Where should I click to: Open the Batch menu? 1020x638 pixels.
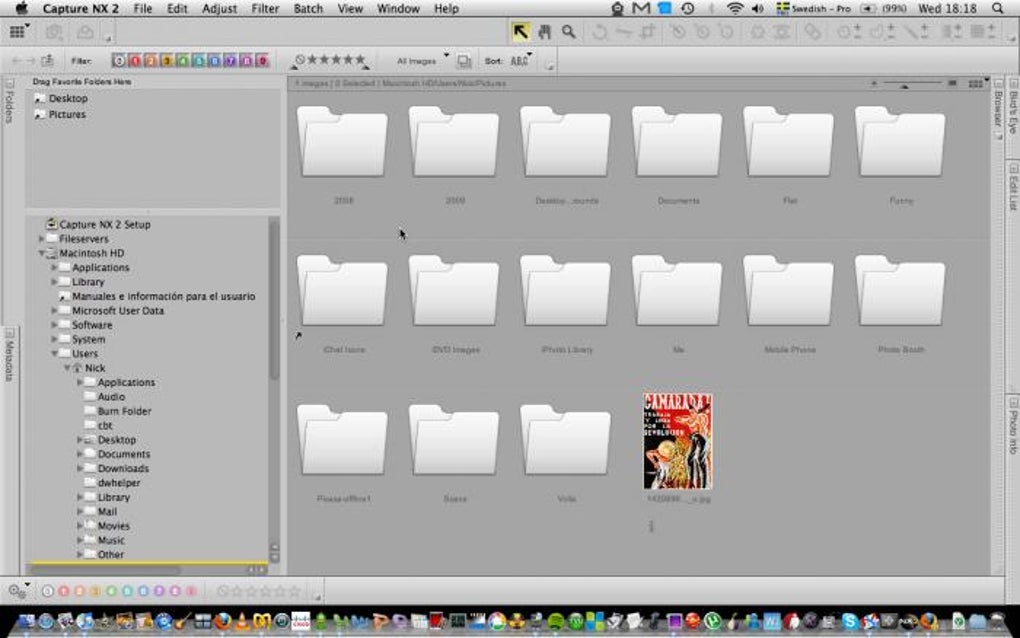click(308, 9)
